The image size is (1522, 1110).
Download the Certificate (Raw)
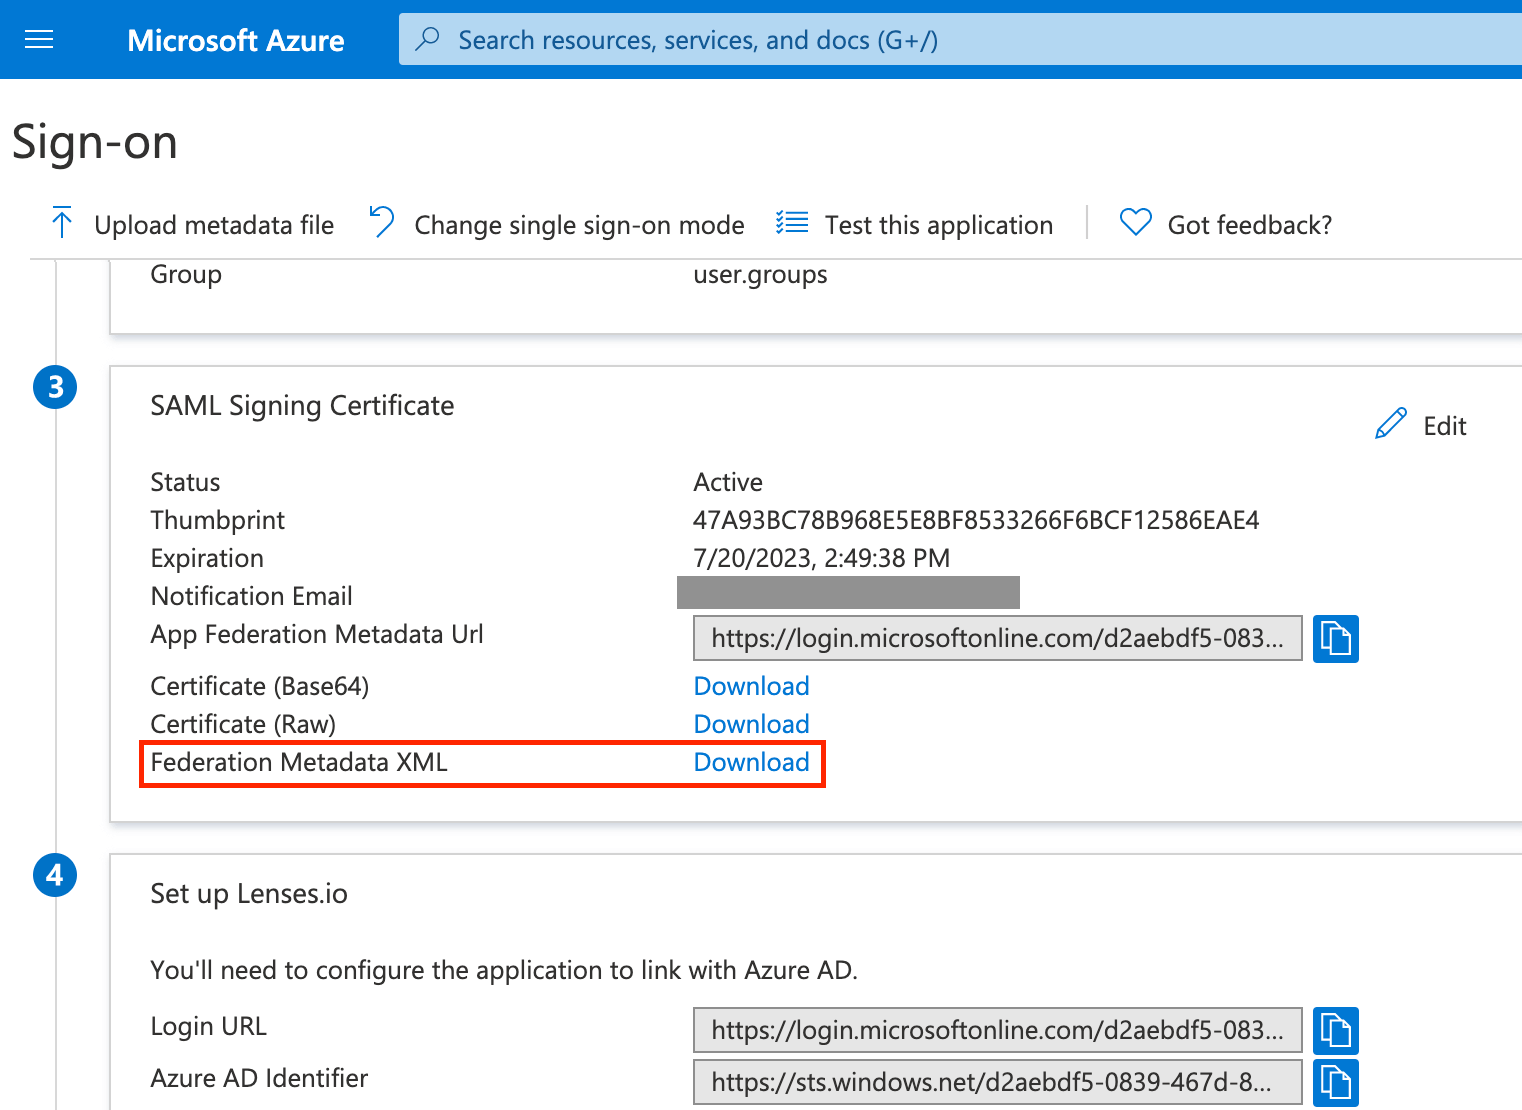point(752,724)
